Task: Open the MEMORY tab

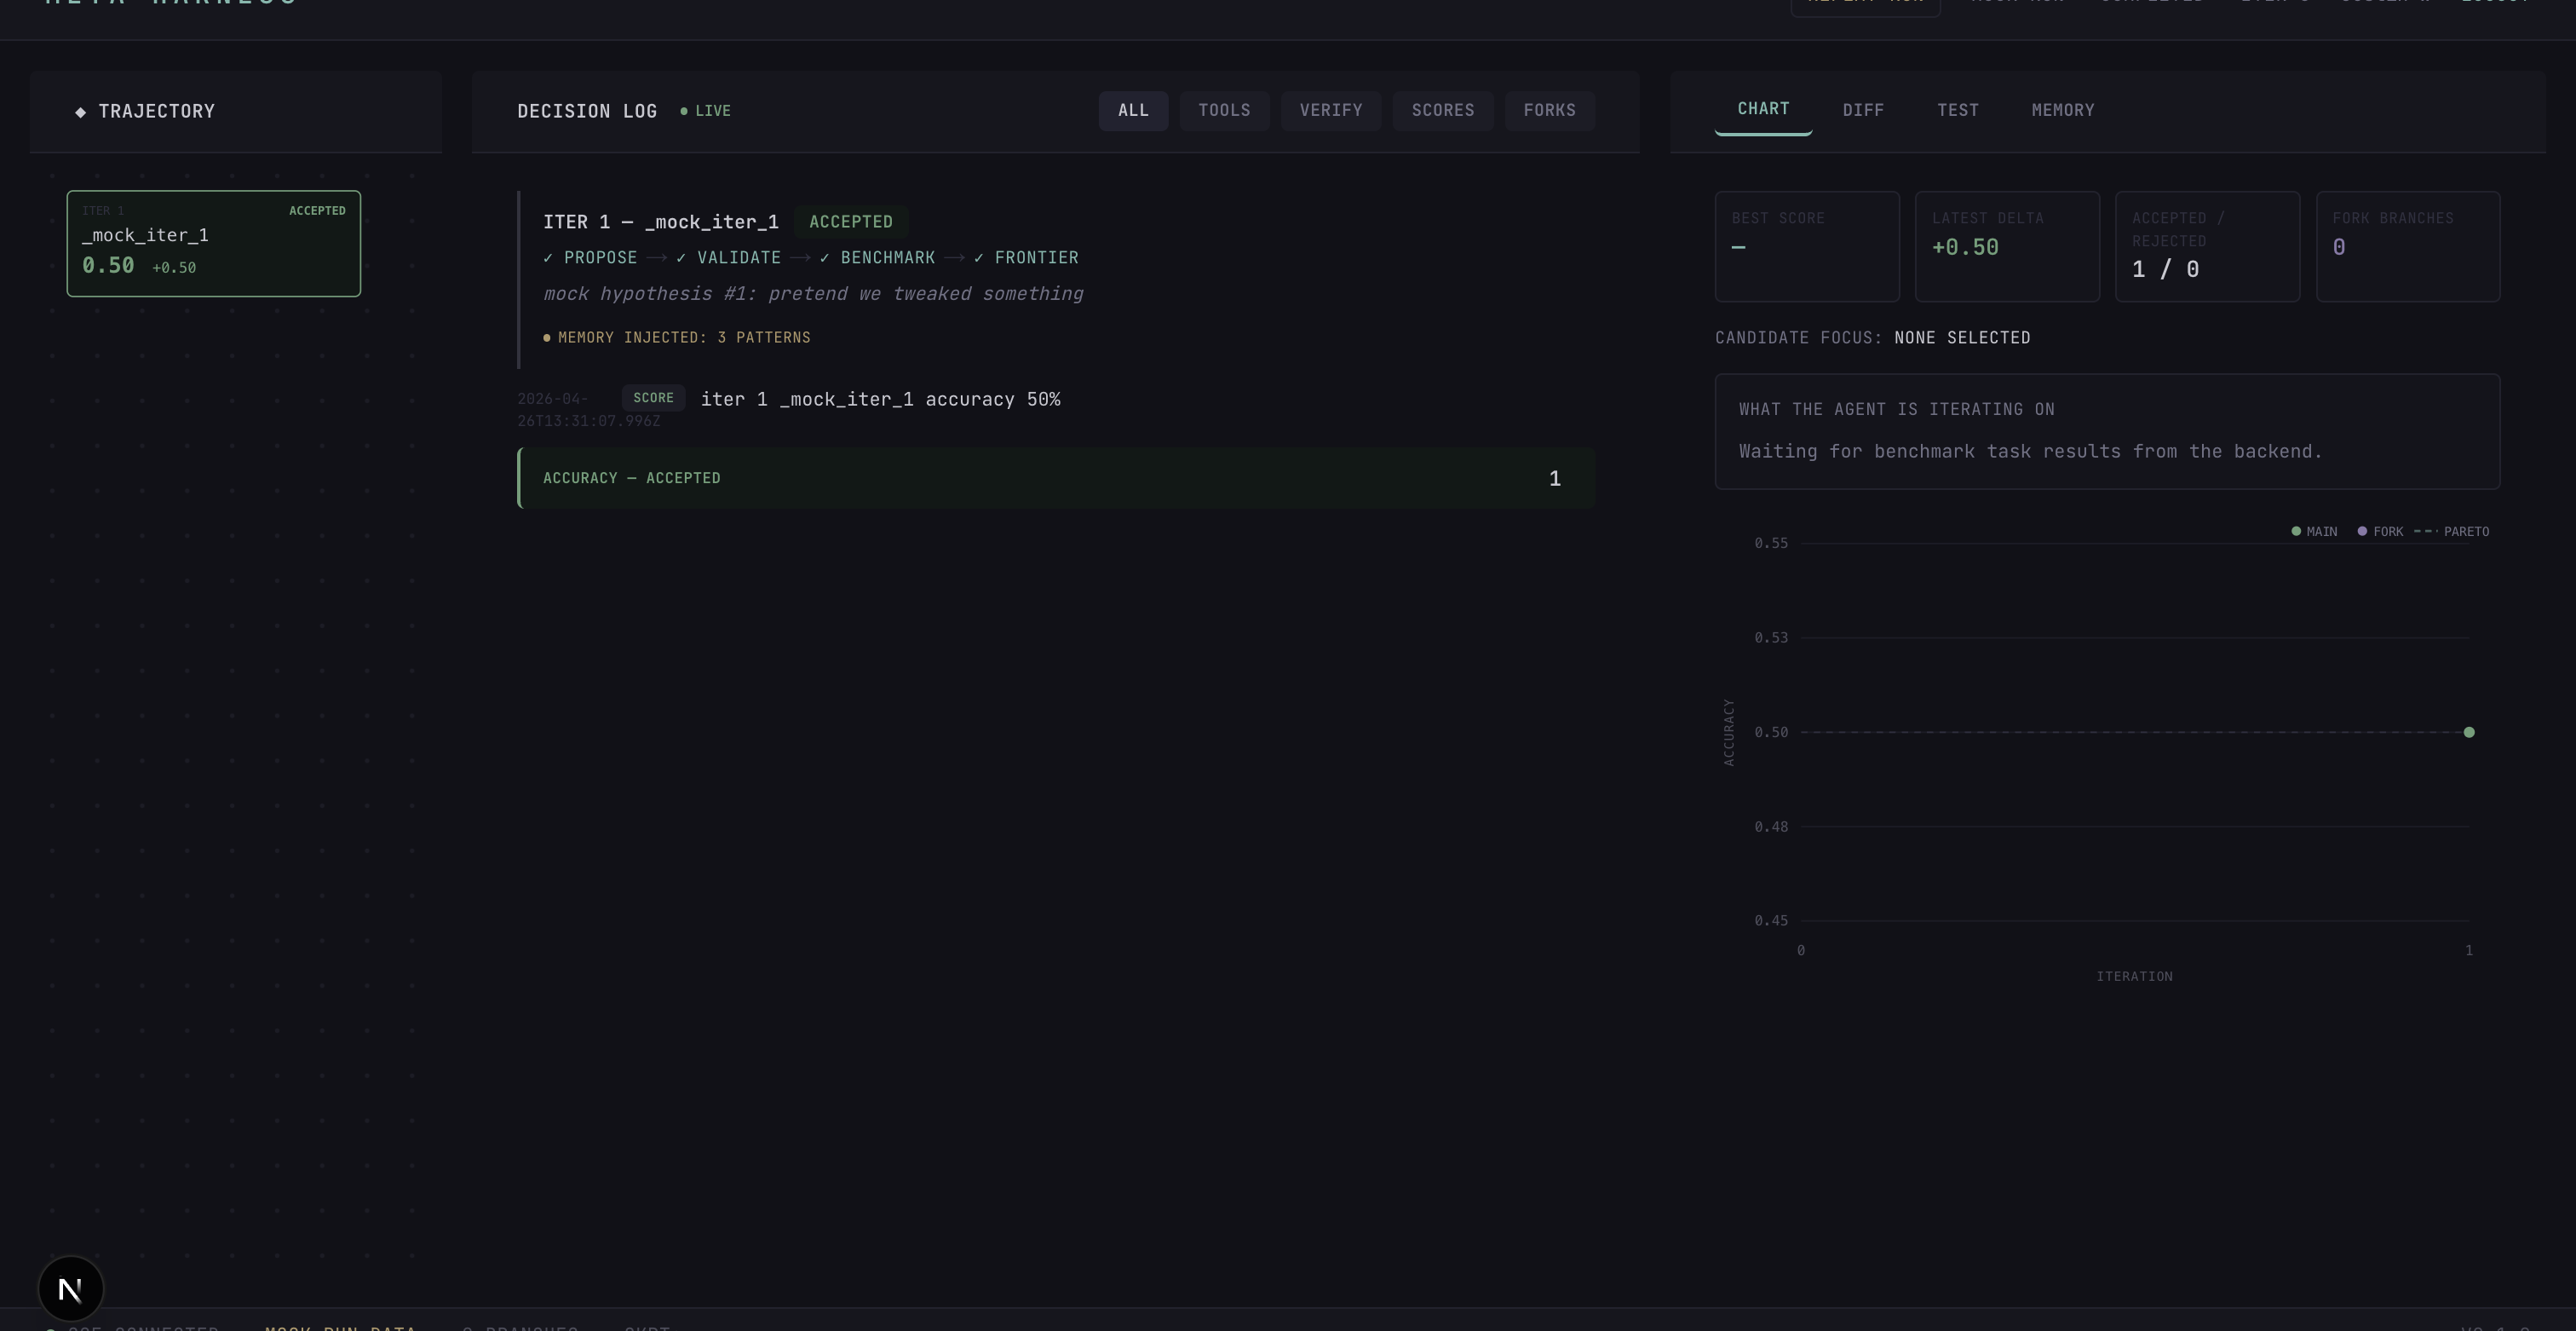Action: (x=2062, y=110)
